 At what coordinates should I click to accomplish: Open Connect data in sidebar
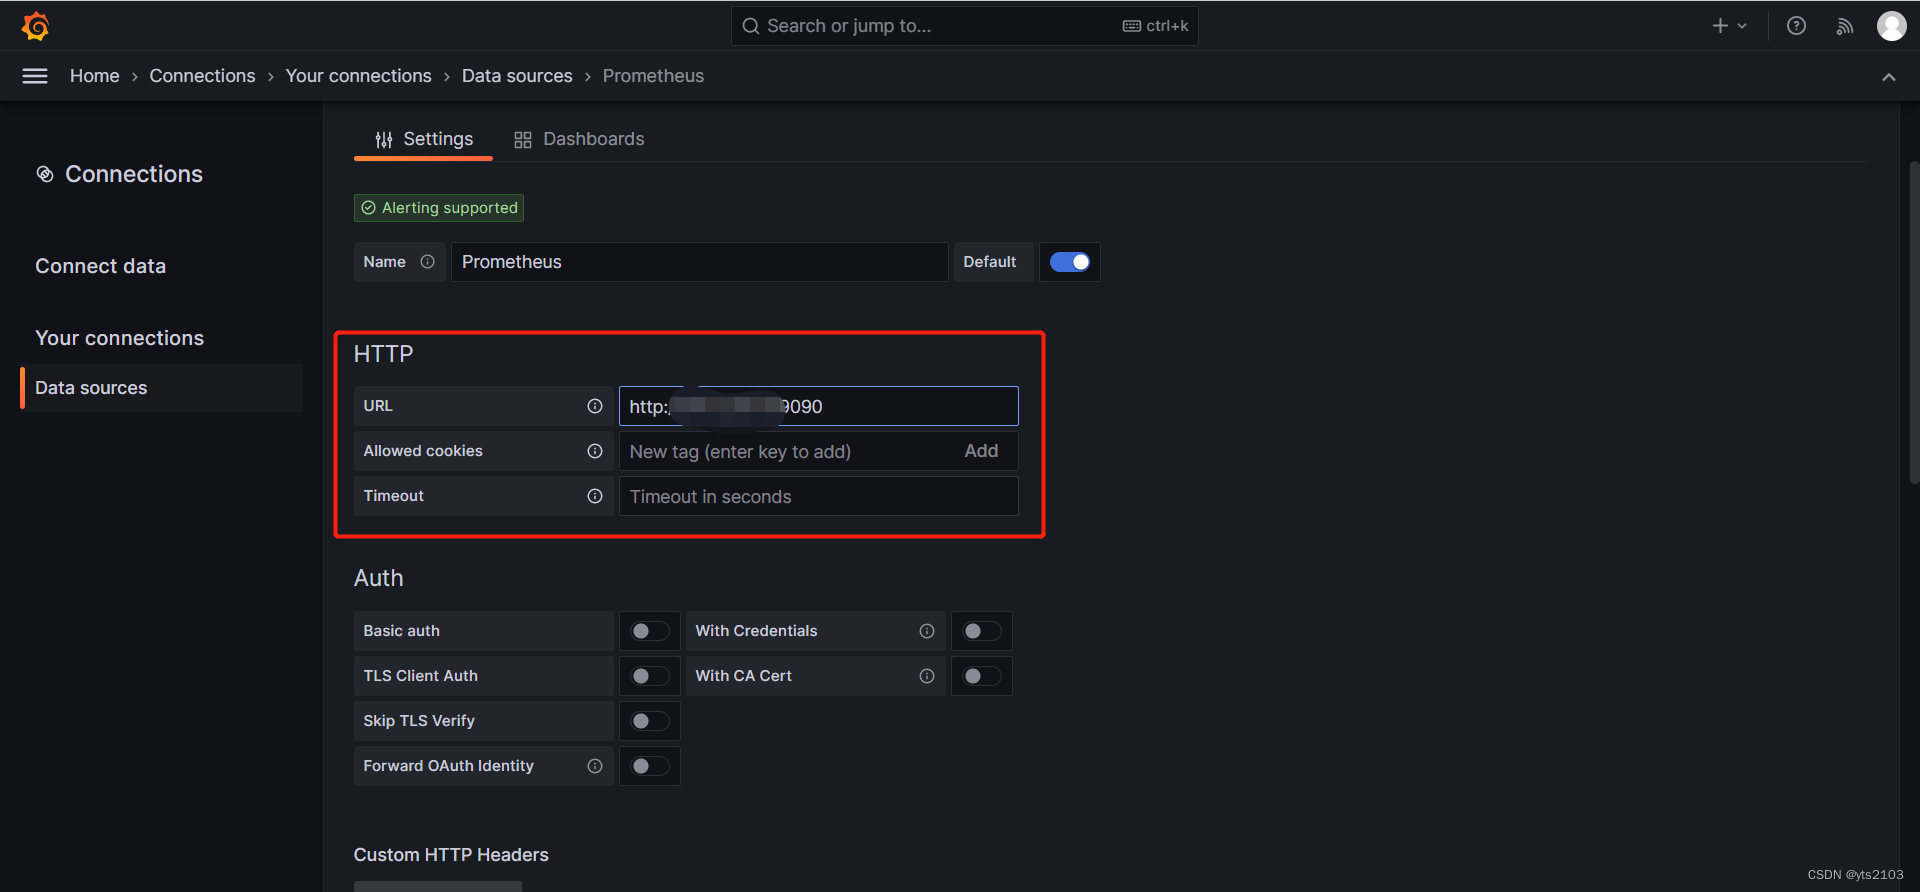point(101,266)
